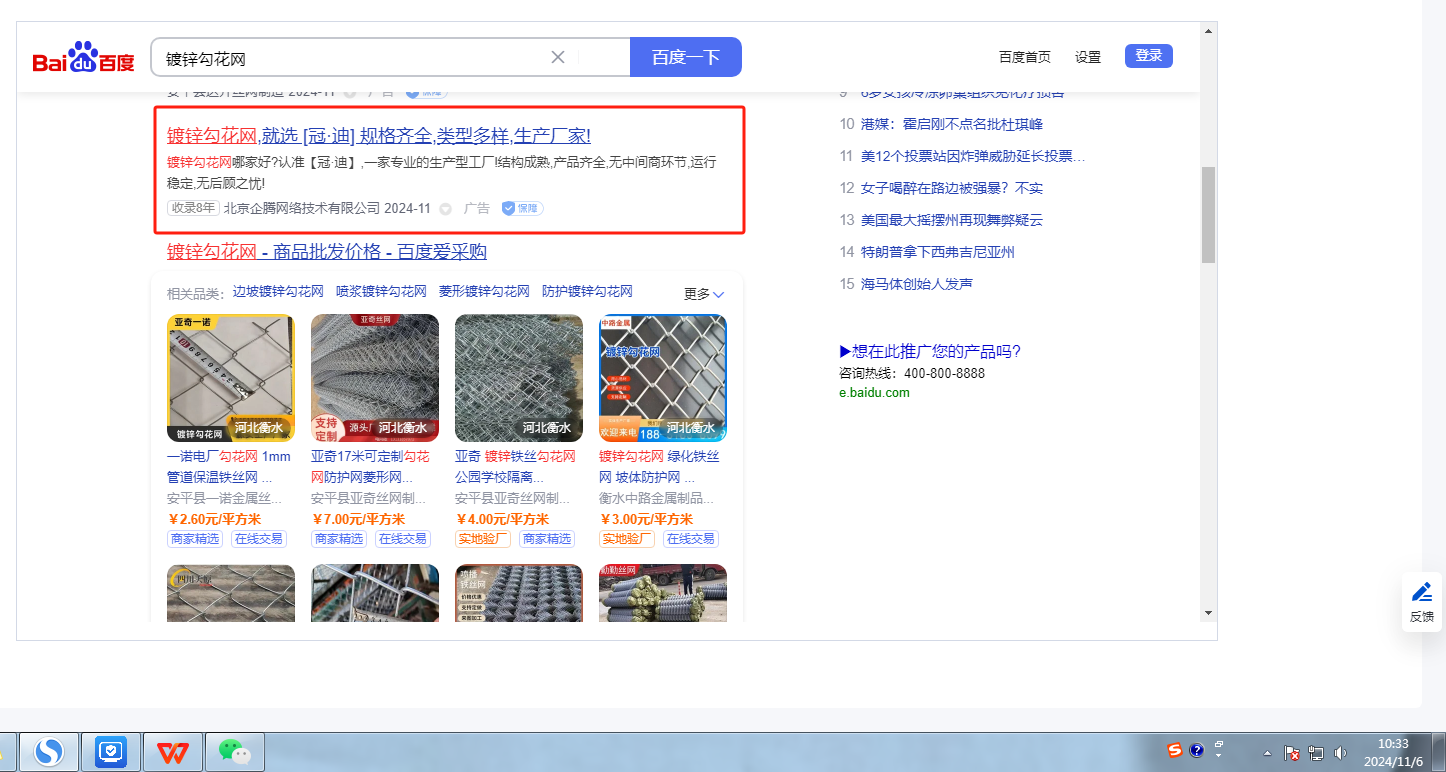This screenshot has height=772, width=1446.
Task: Open WeChat from the taskbar
Action: point(234,751)
